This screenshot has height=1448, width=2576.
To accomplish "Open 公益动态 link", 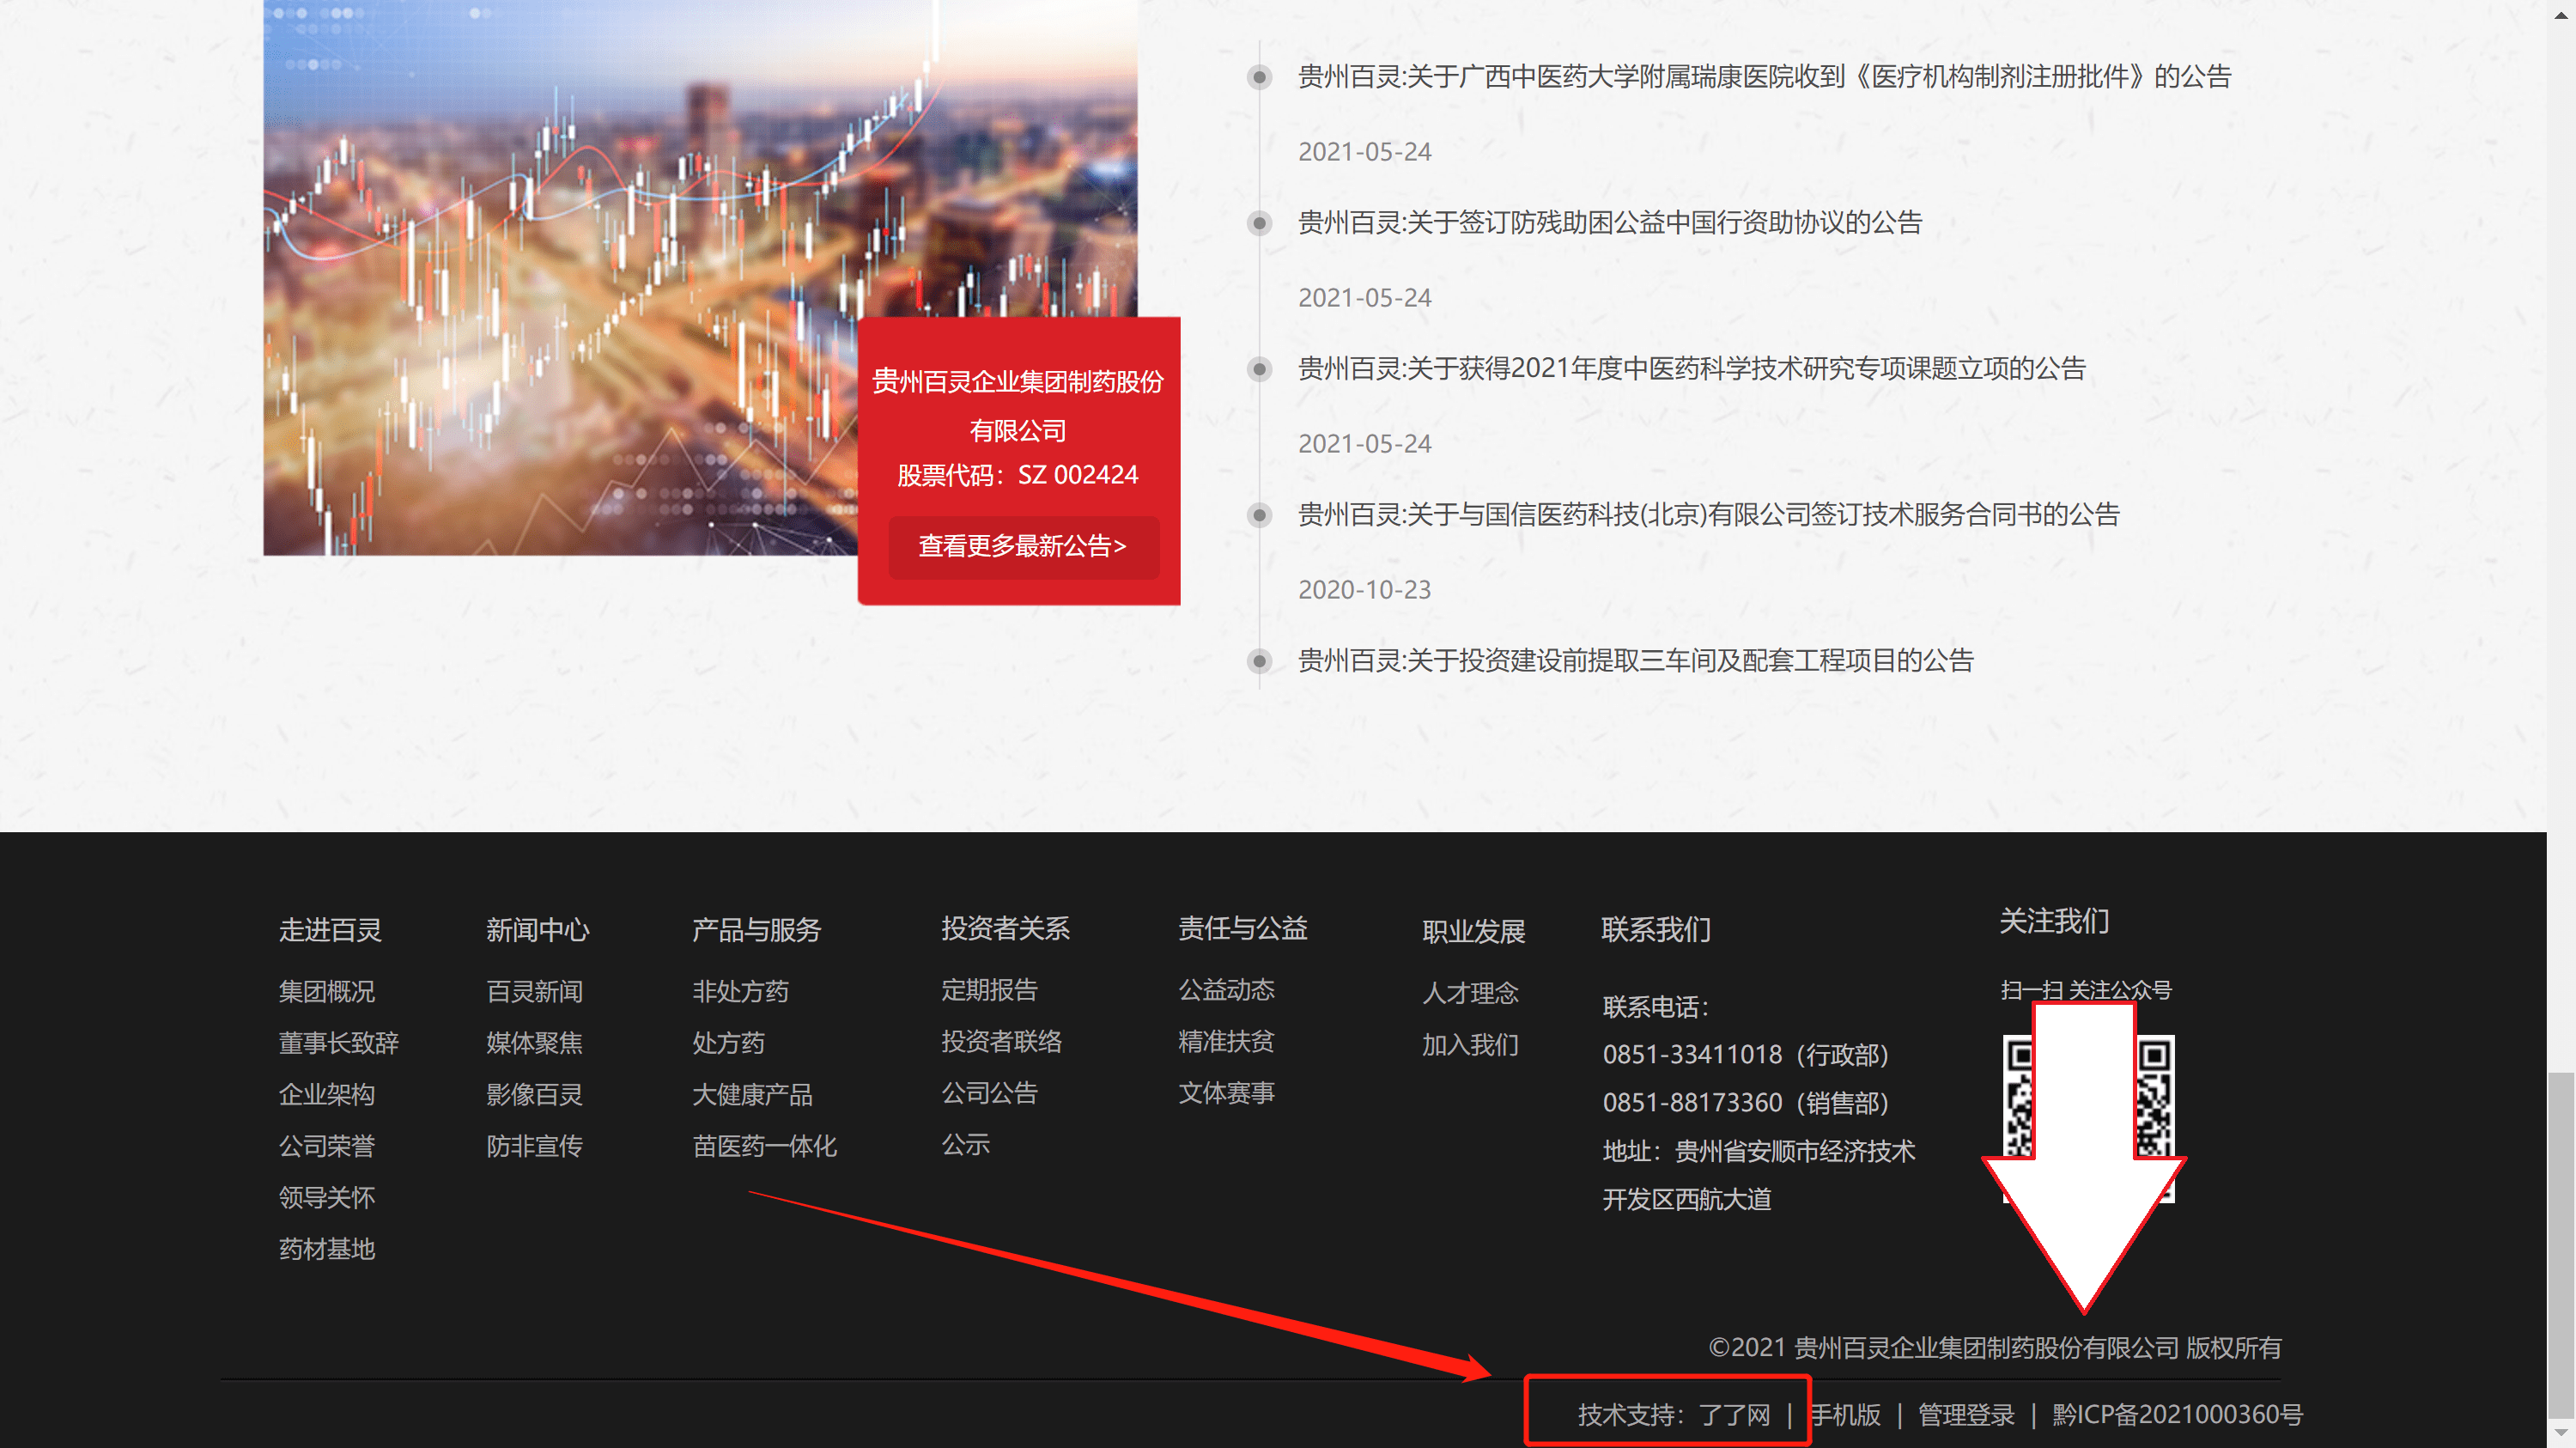I will coord(1226,989).
